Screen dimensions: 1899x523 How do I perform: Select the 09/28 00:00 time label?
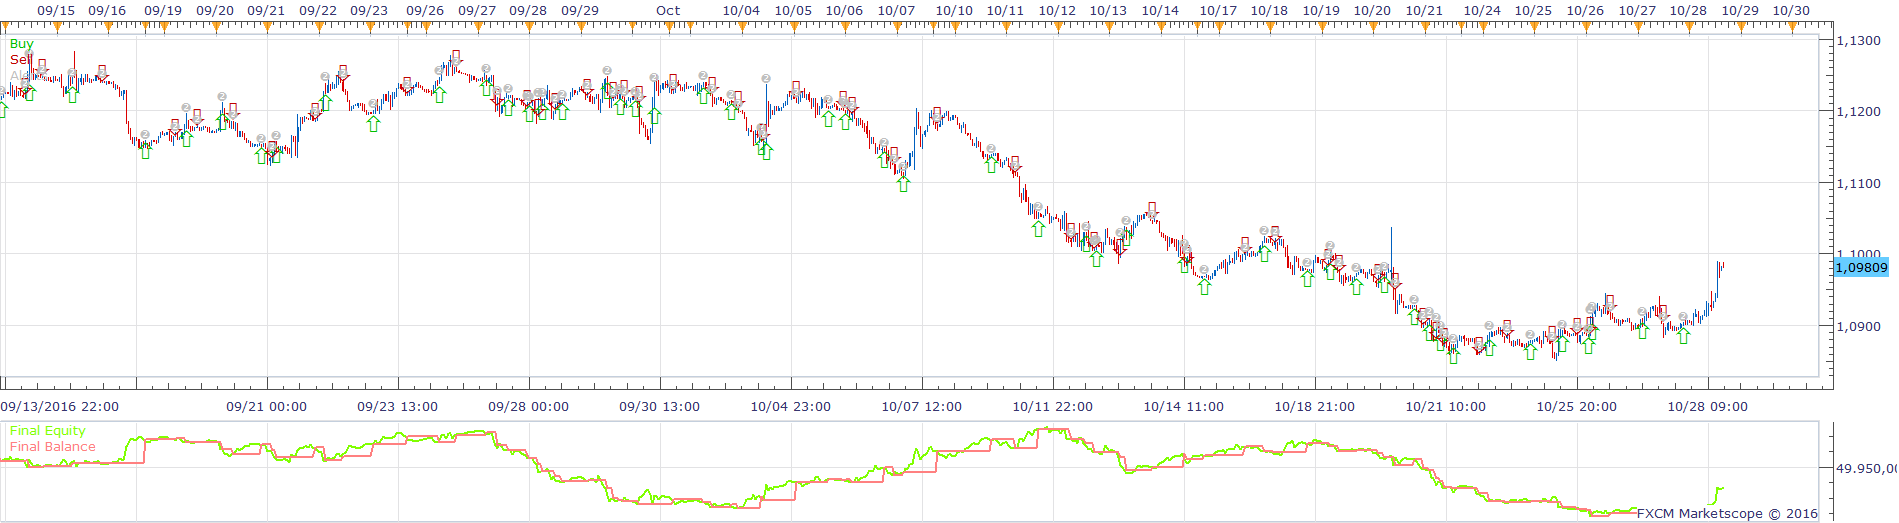pos(529,407)
